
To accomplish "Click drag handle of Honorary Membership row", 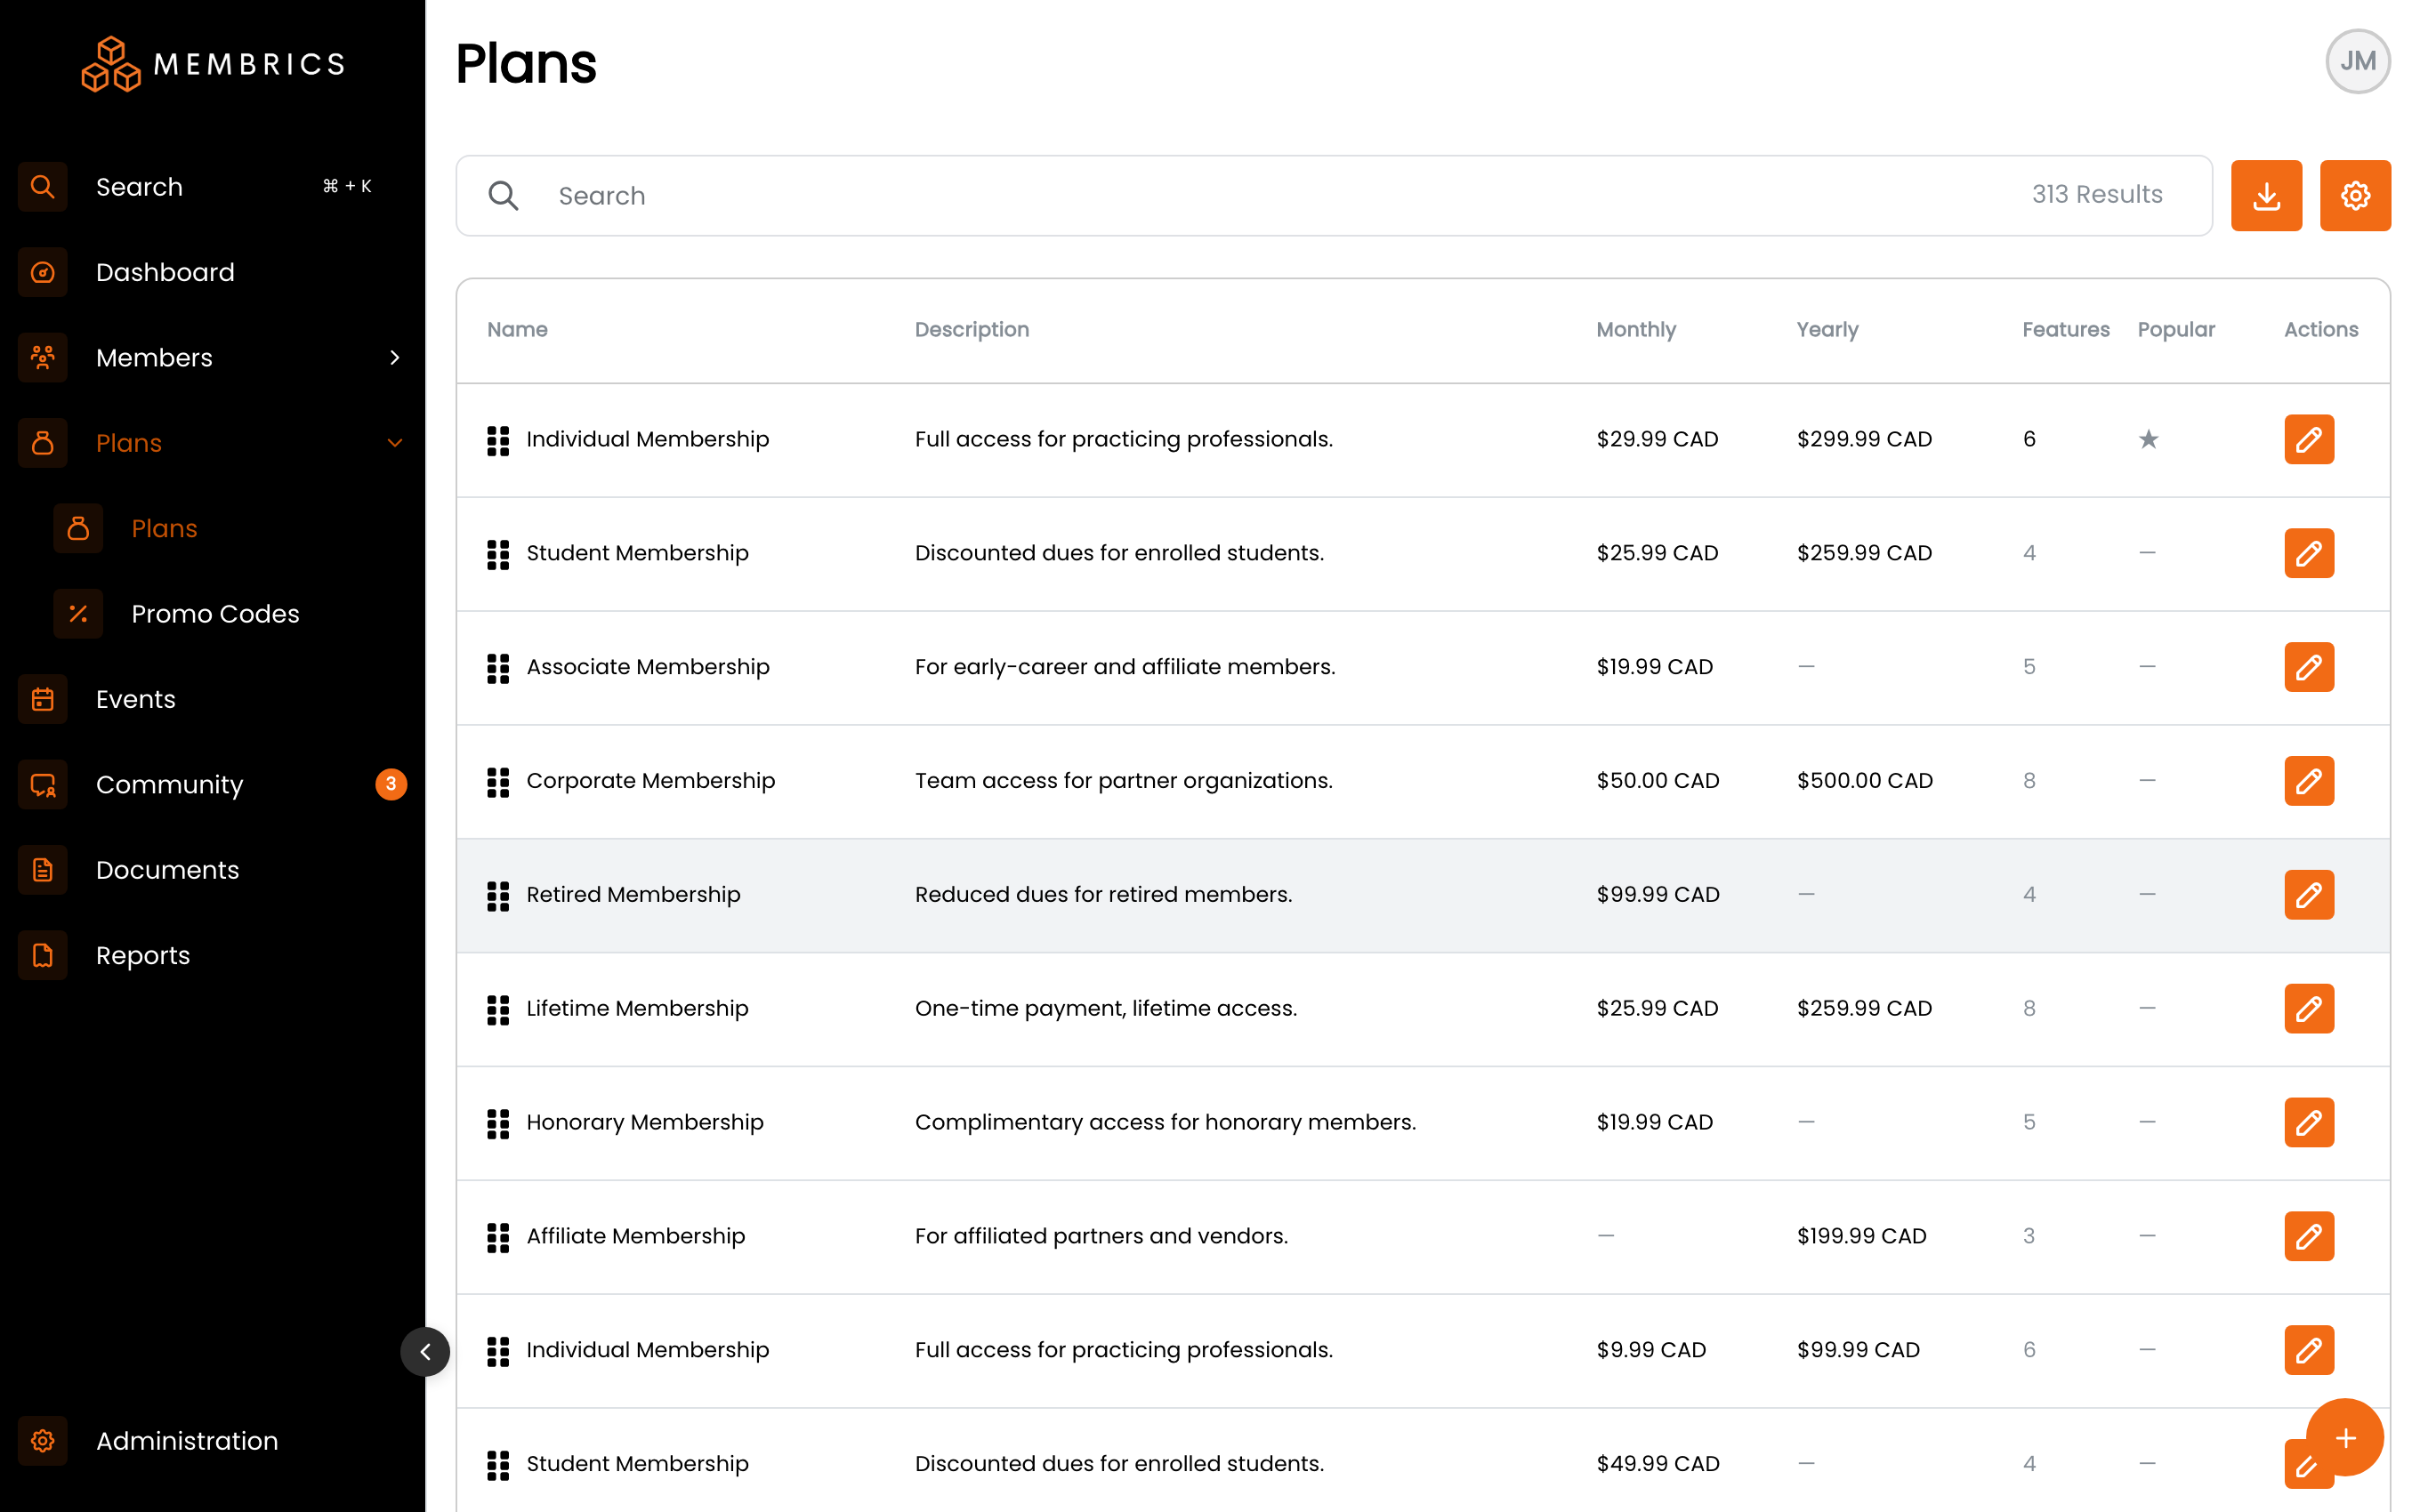I will (498, 1124).
